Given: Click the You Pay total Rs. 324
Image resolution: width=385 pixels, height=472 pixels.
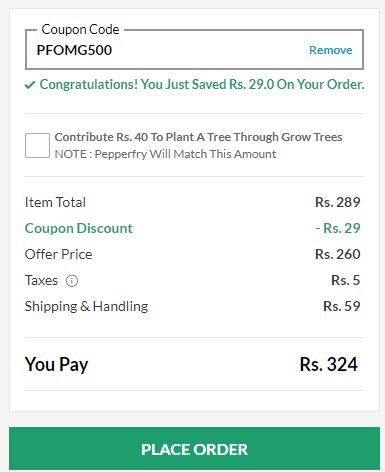Looking at the screenshot, I should pyautogui.click(x=328, y=364).
